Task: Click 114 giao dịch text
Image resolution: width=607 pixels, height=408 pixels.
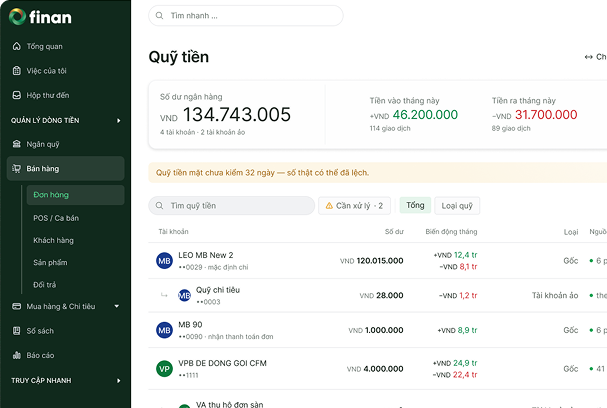Action: click(390, 128)
